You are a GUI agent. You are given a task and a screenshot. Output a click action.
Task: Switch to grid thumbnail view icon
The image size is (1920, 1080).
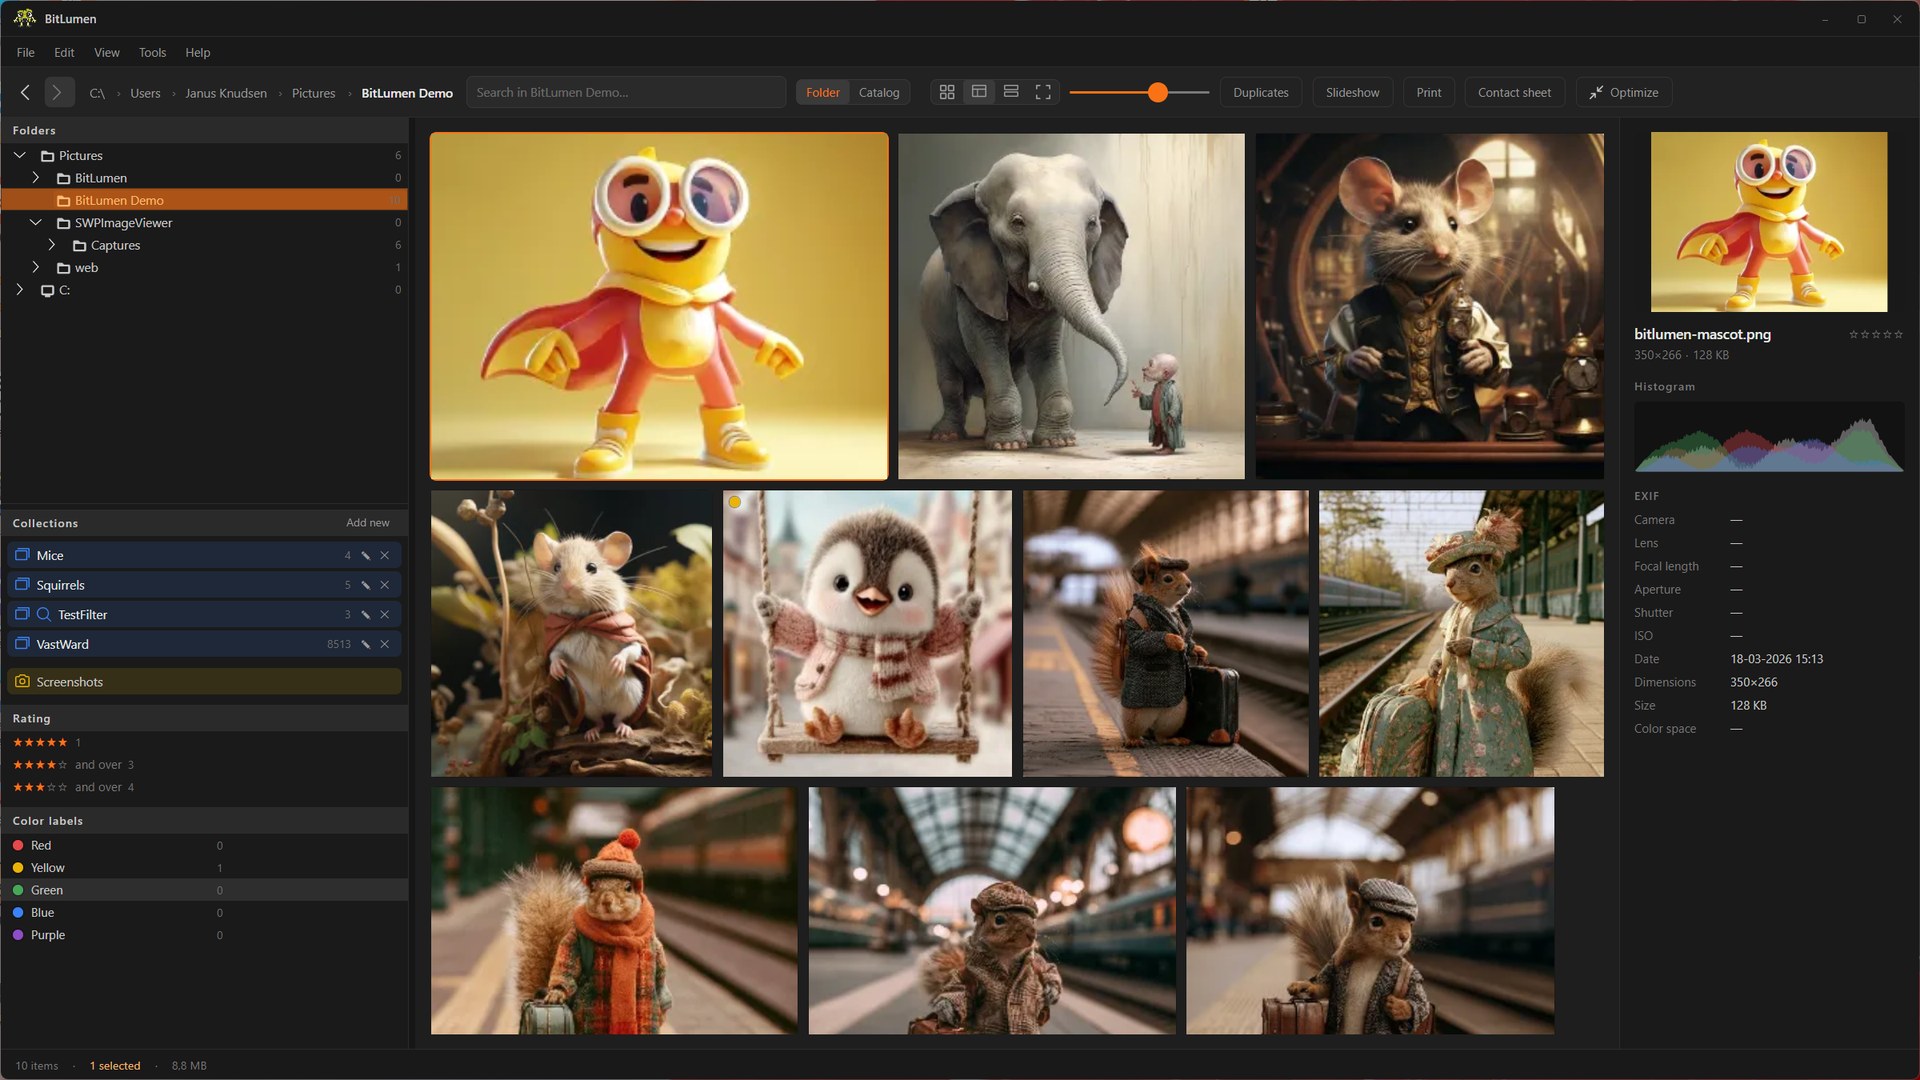tap(947, 92)
